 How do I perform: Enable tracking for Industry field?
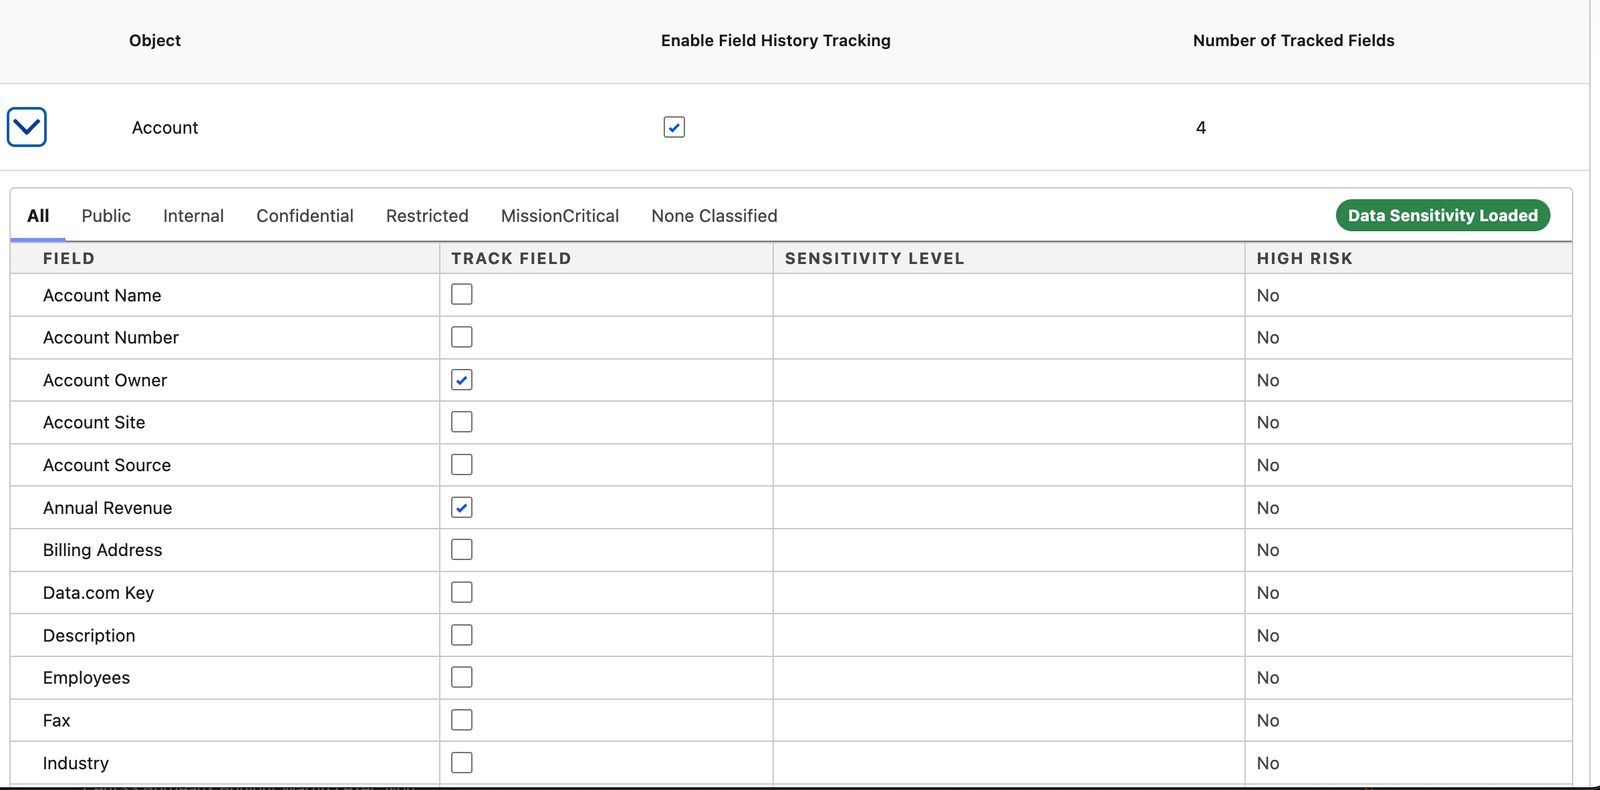click(x=462, y=763)
